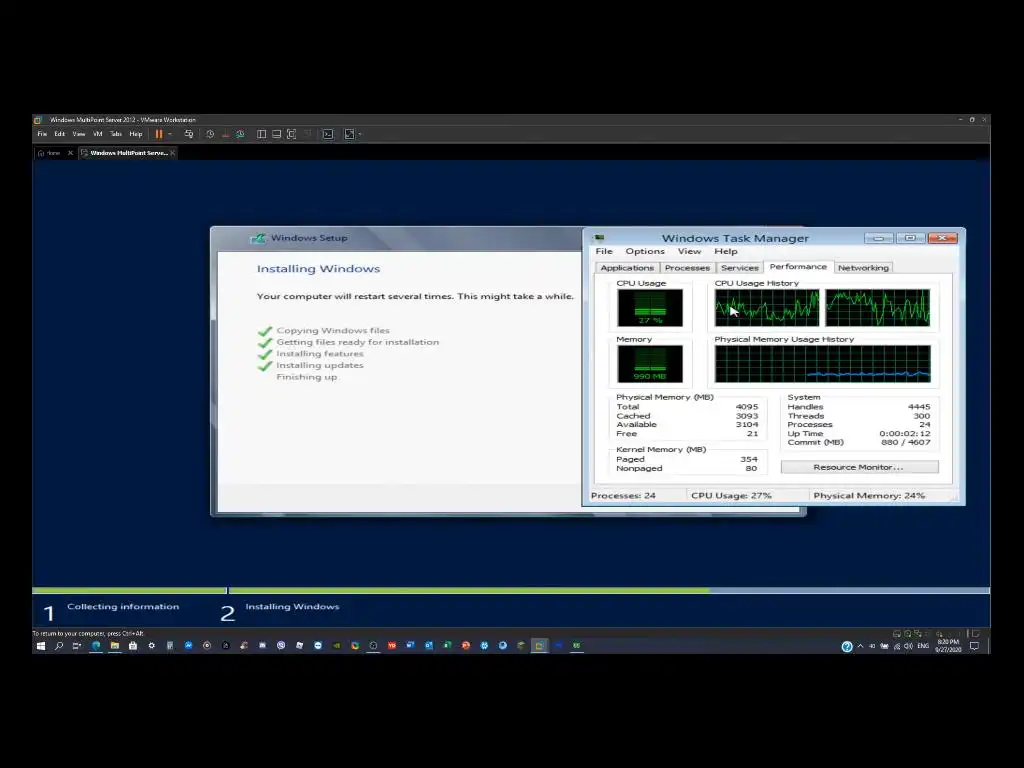The height and width of the screenshot is (768, 1024).
Task: Open Microsoft Store from the taskbar
Action: (x=133, y=646)
